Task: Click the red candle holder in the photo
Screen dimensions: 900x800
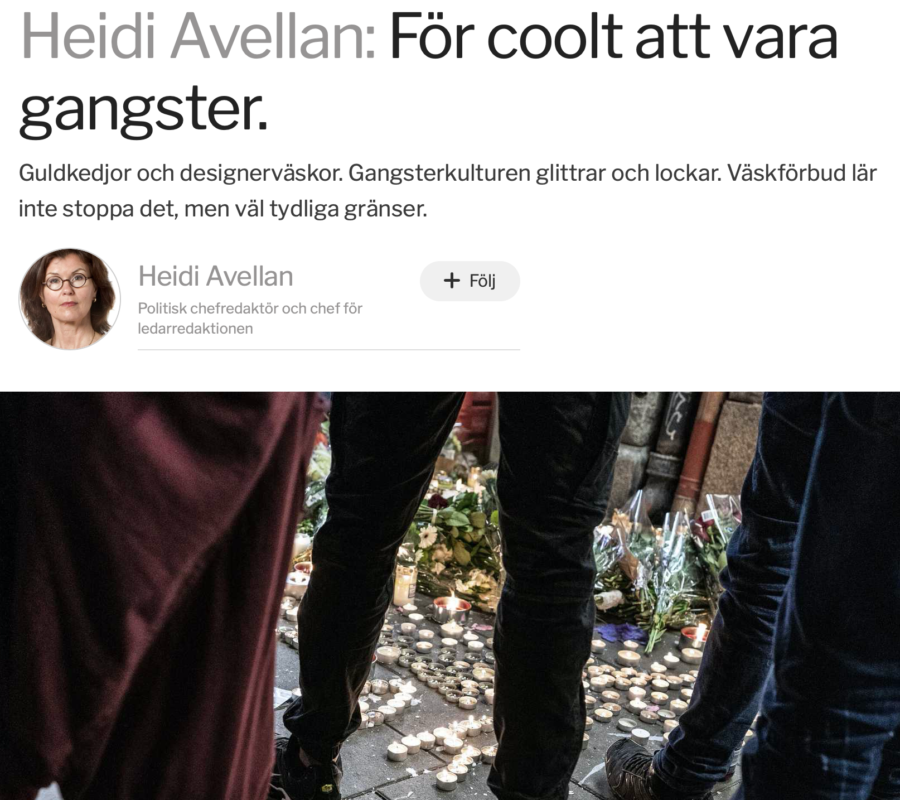Action: click(451, 609)
